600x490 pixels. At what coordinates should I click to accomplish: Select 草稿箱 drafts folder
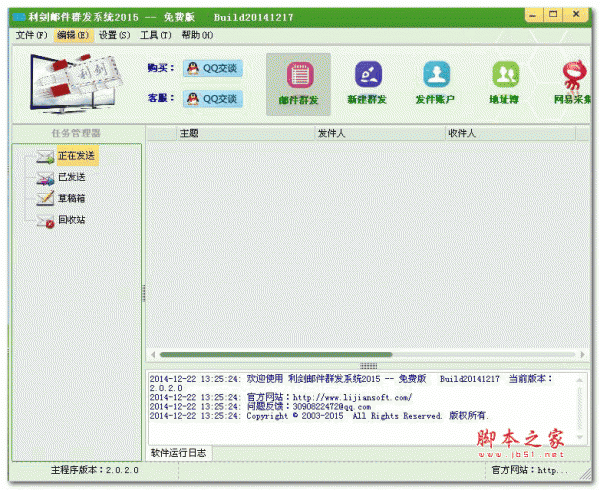72,199
